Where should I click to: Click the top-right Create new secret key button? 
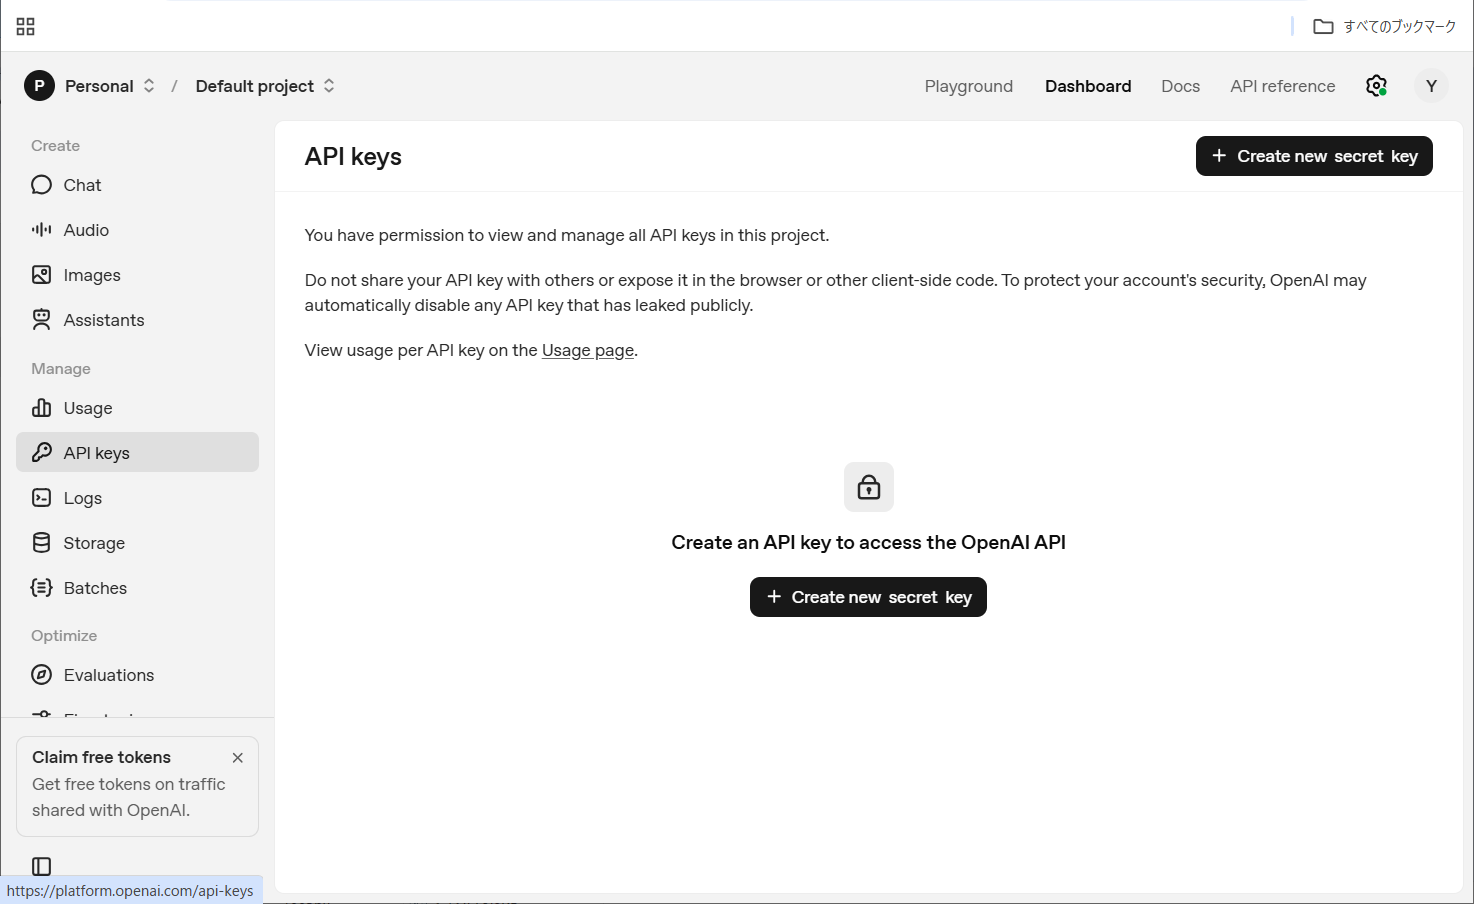point(1314,156)
